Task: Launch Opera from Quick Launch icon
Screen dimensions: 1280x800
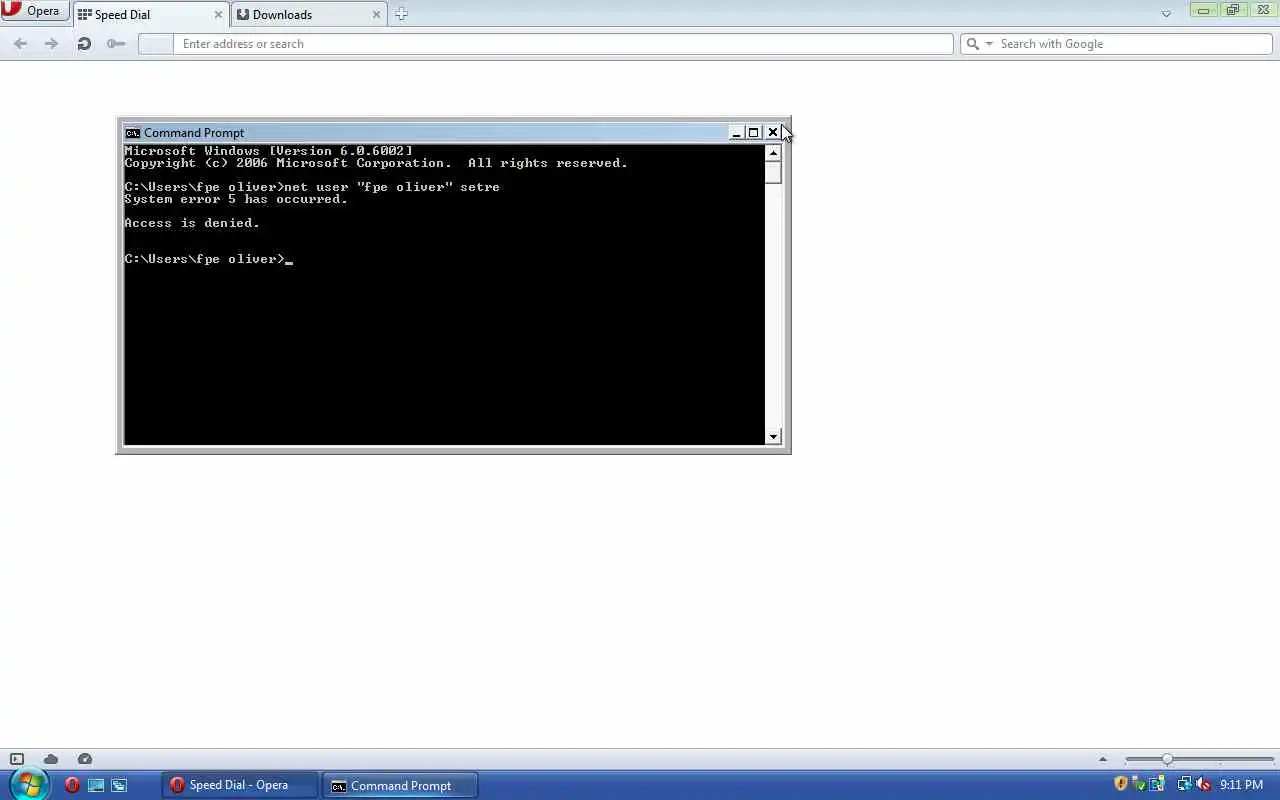Action: point(72,785)
